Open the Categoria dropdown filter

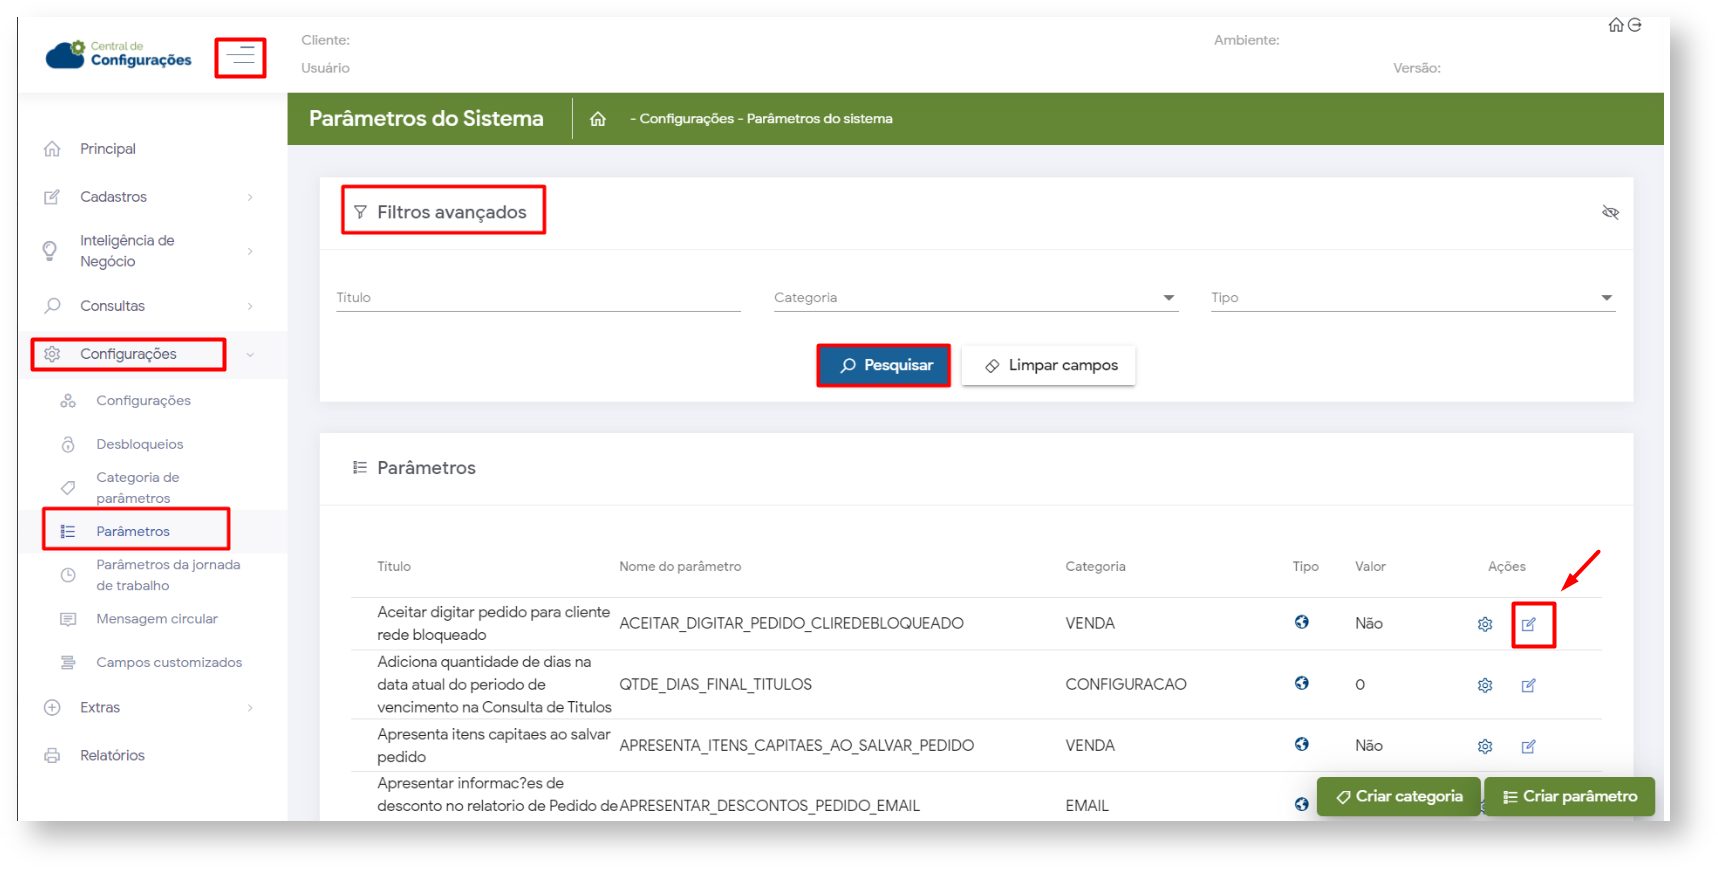[975, 298]
